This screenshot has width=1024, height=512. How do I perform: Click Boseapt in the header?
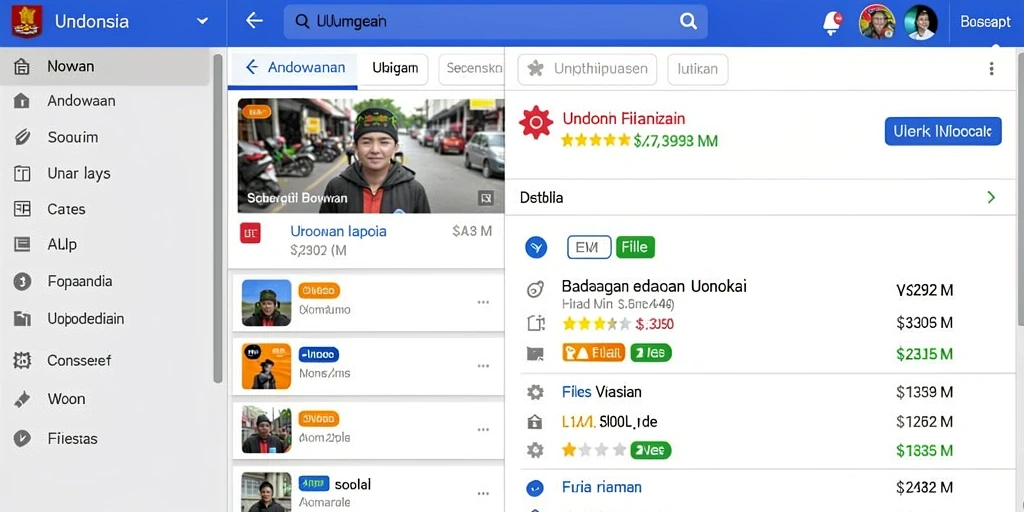985,22
